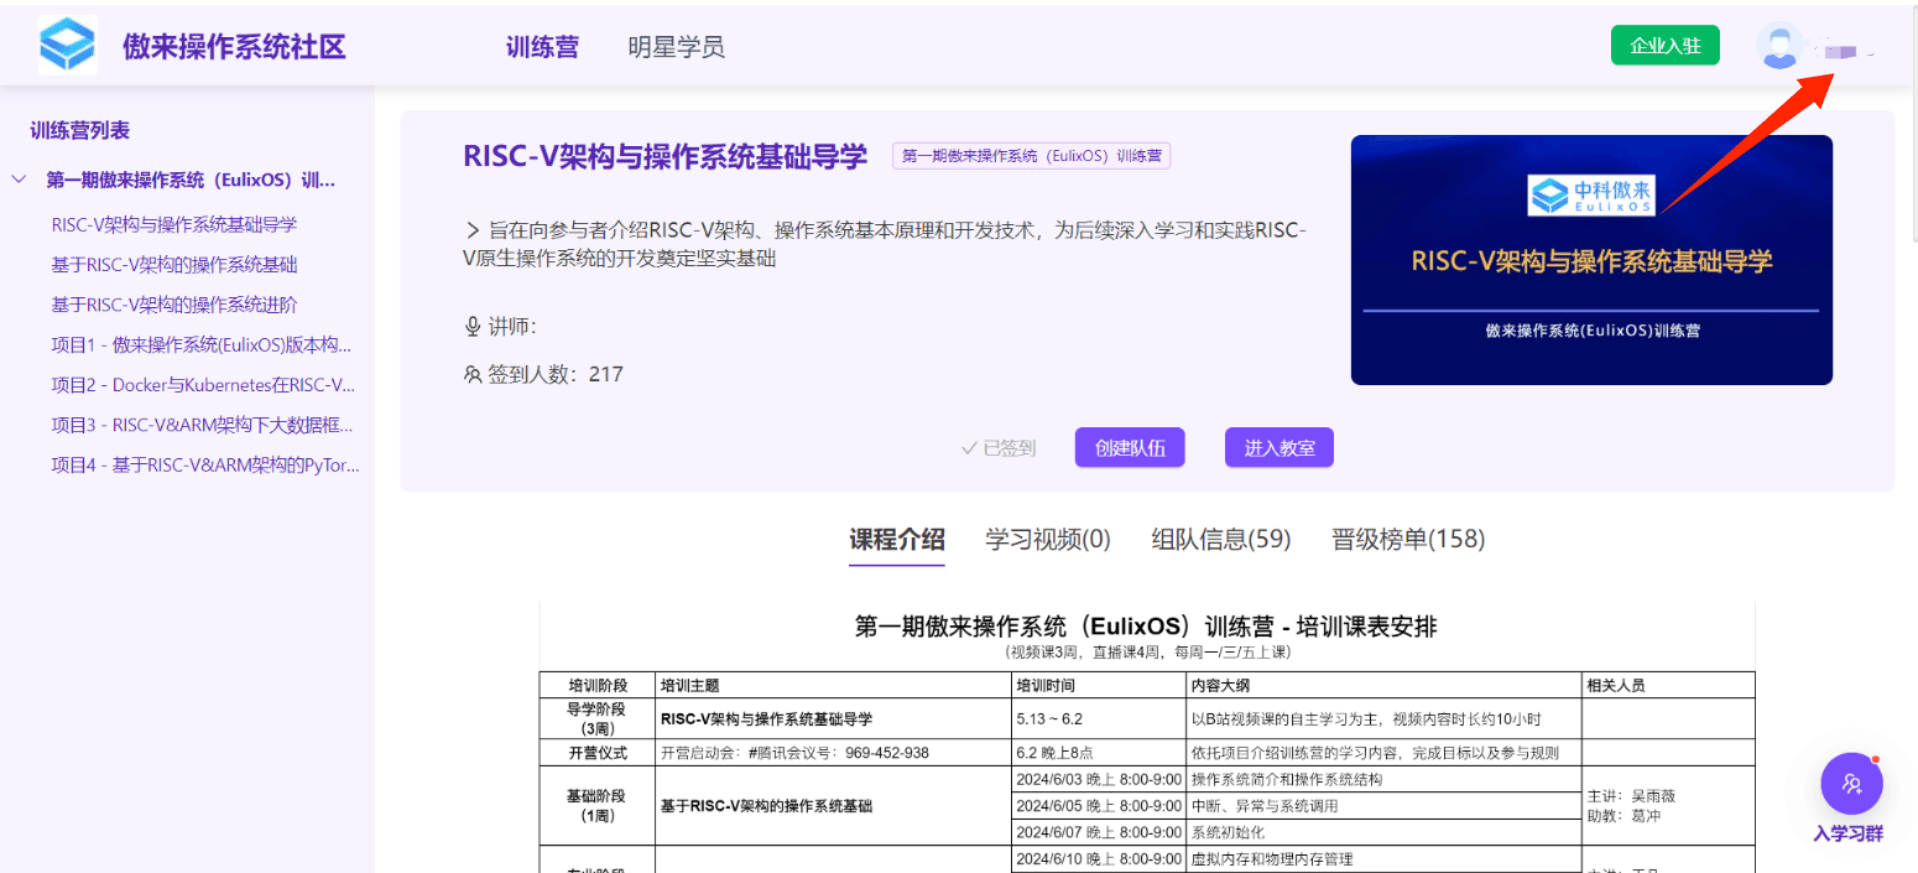Click the 训练营列表 sidebar heading
1918x873 pixels.
80,130
